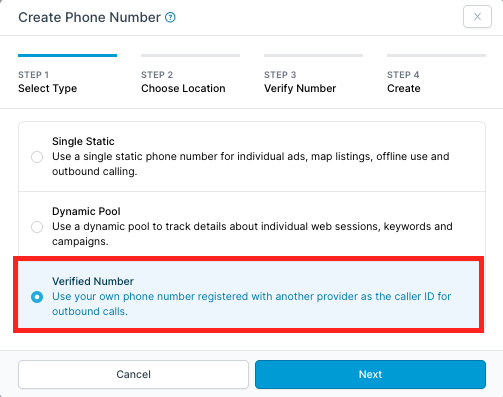Toggle the Verified Number radio button

37,297
